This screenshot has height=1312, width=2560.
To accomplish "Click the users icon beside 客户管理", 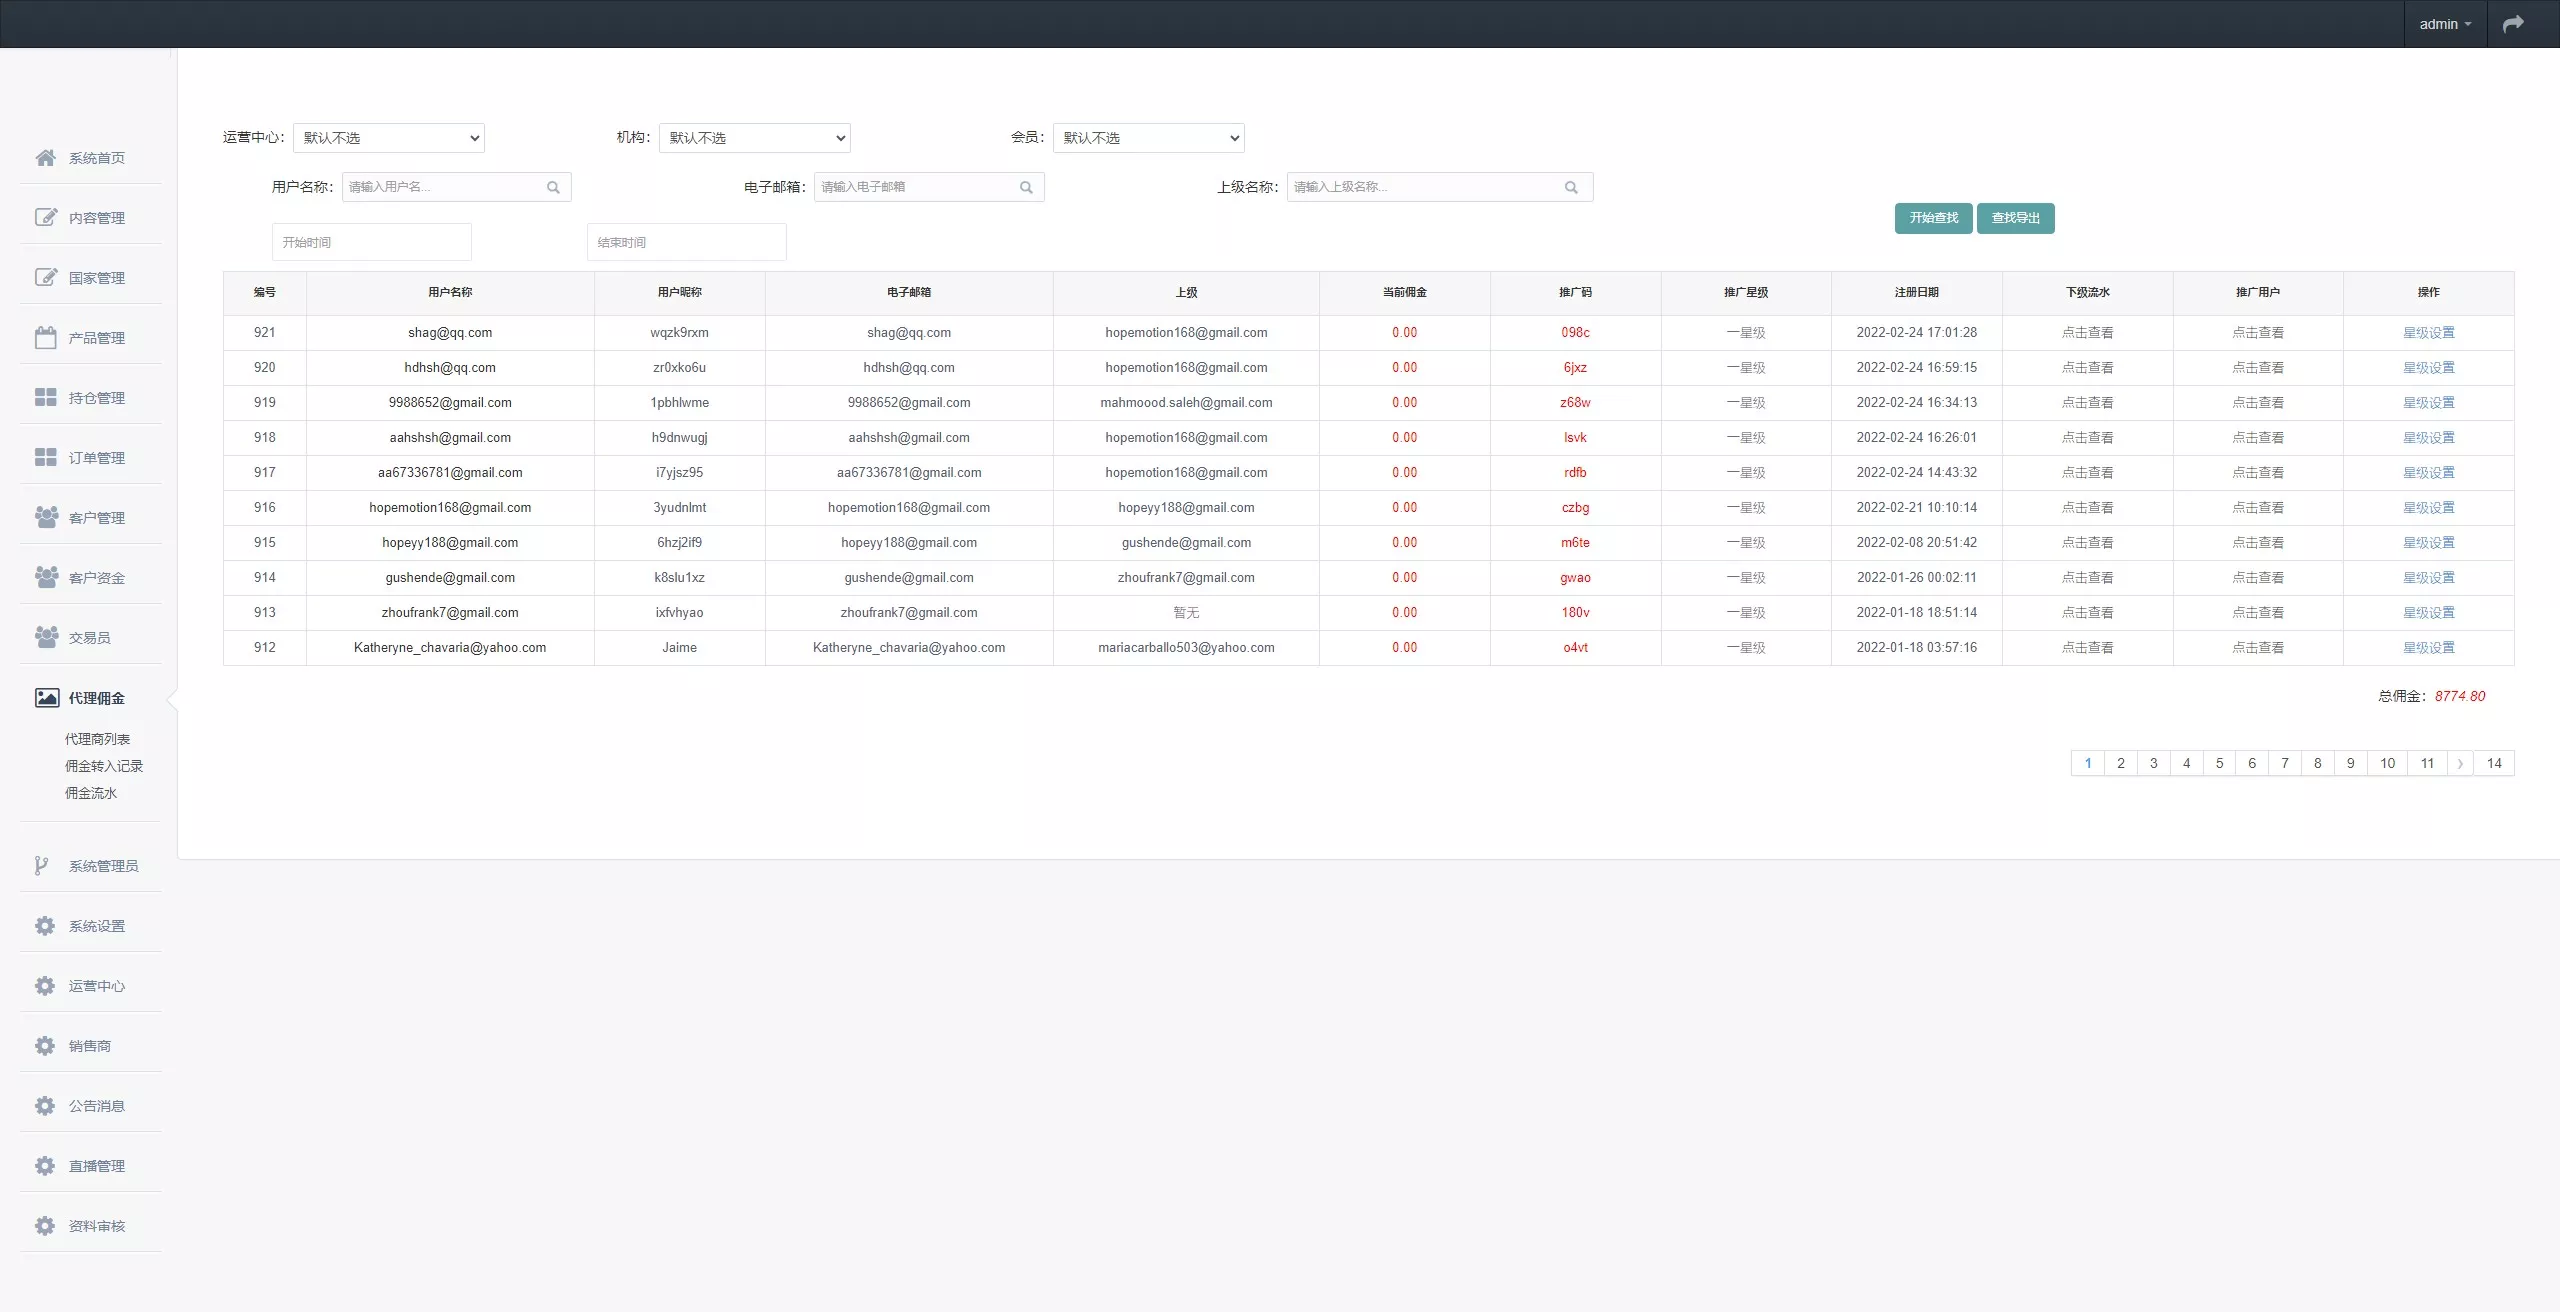I will [46, 517].
